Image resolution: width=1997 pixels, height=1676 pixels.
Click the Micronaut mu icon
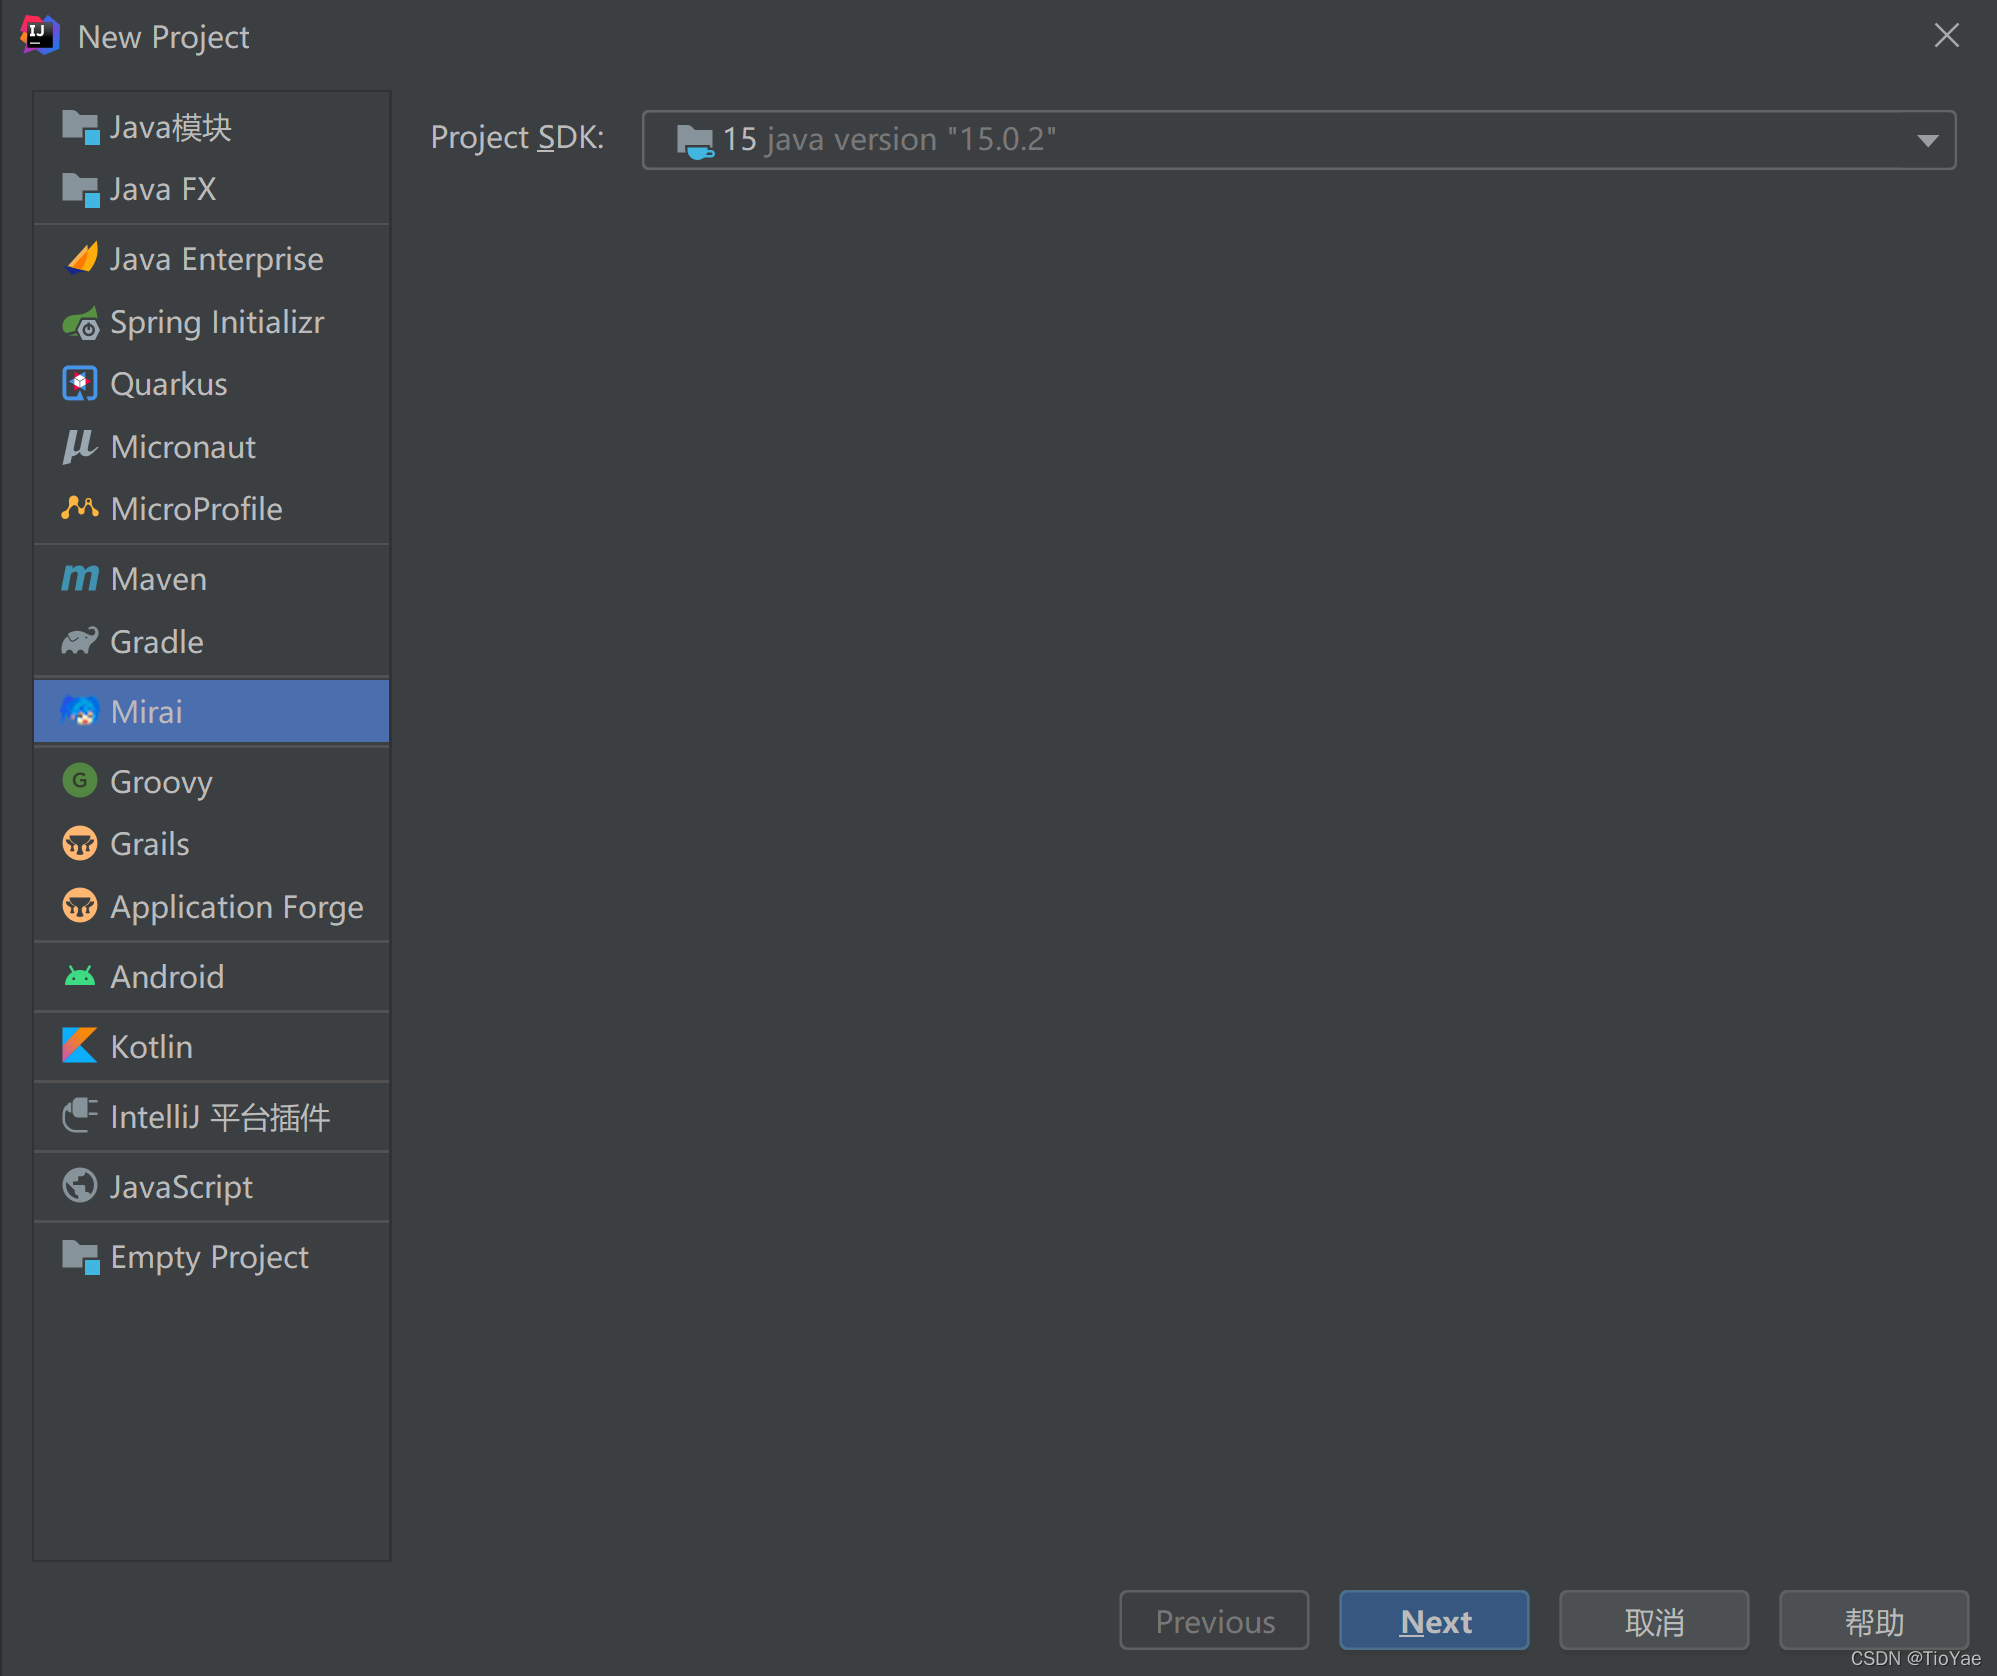(x=80, y=447)
